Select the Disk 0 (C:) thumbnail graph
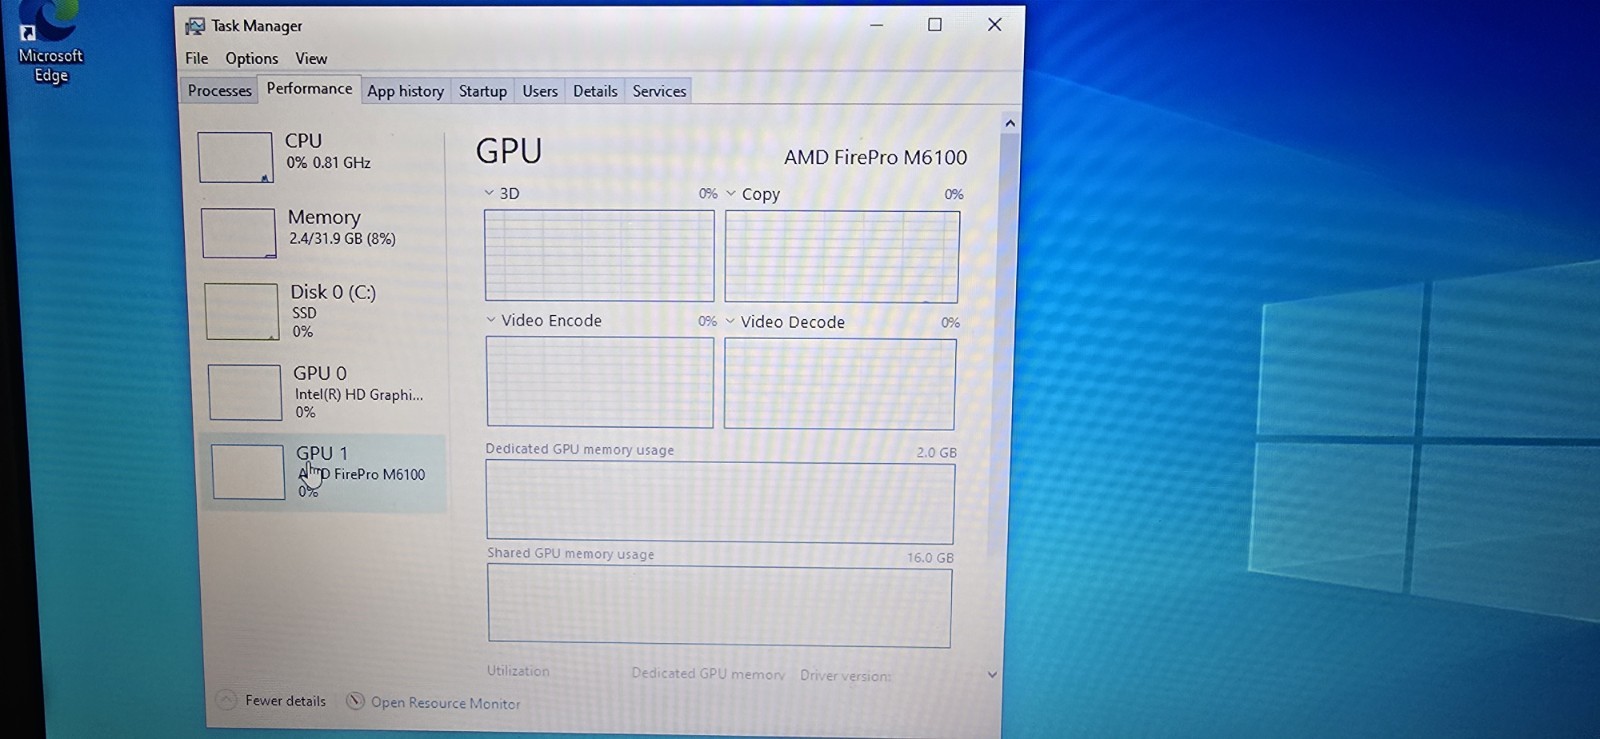 coord(241,311)
